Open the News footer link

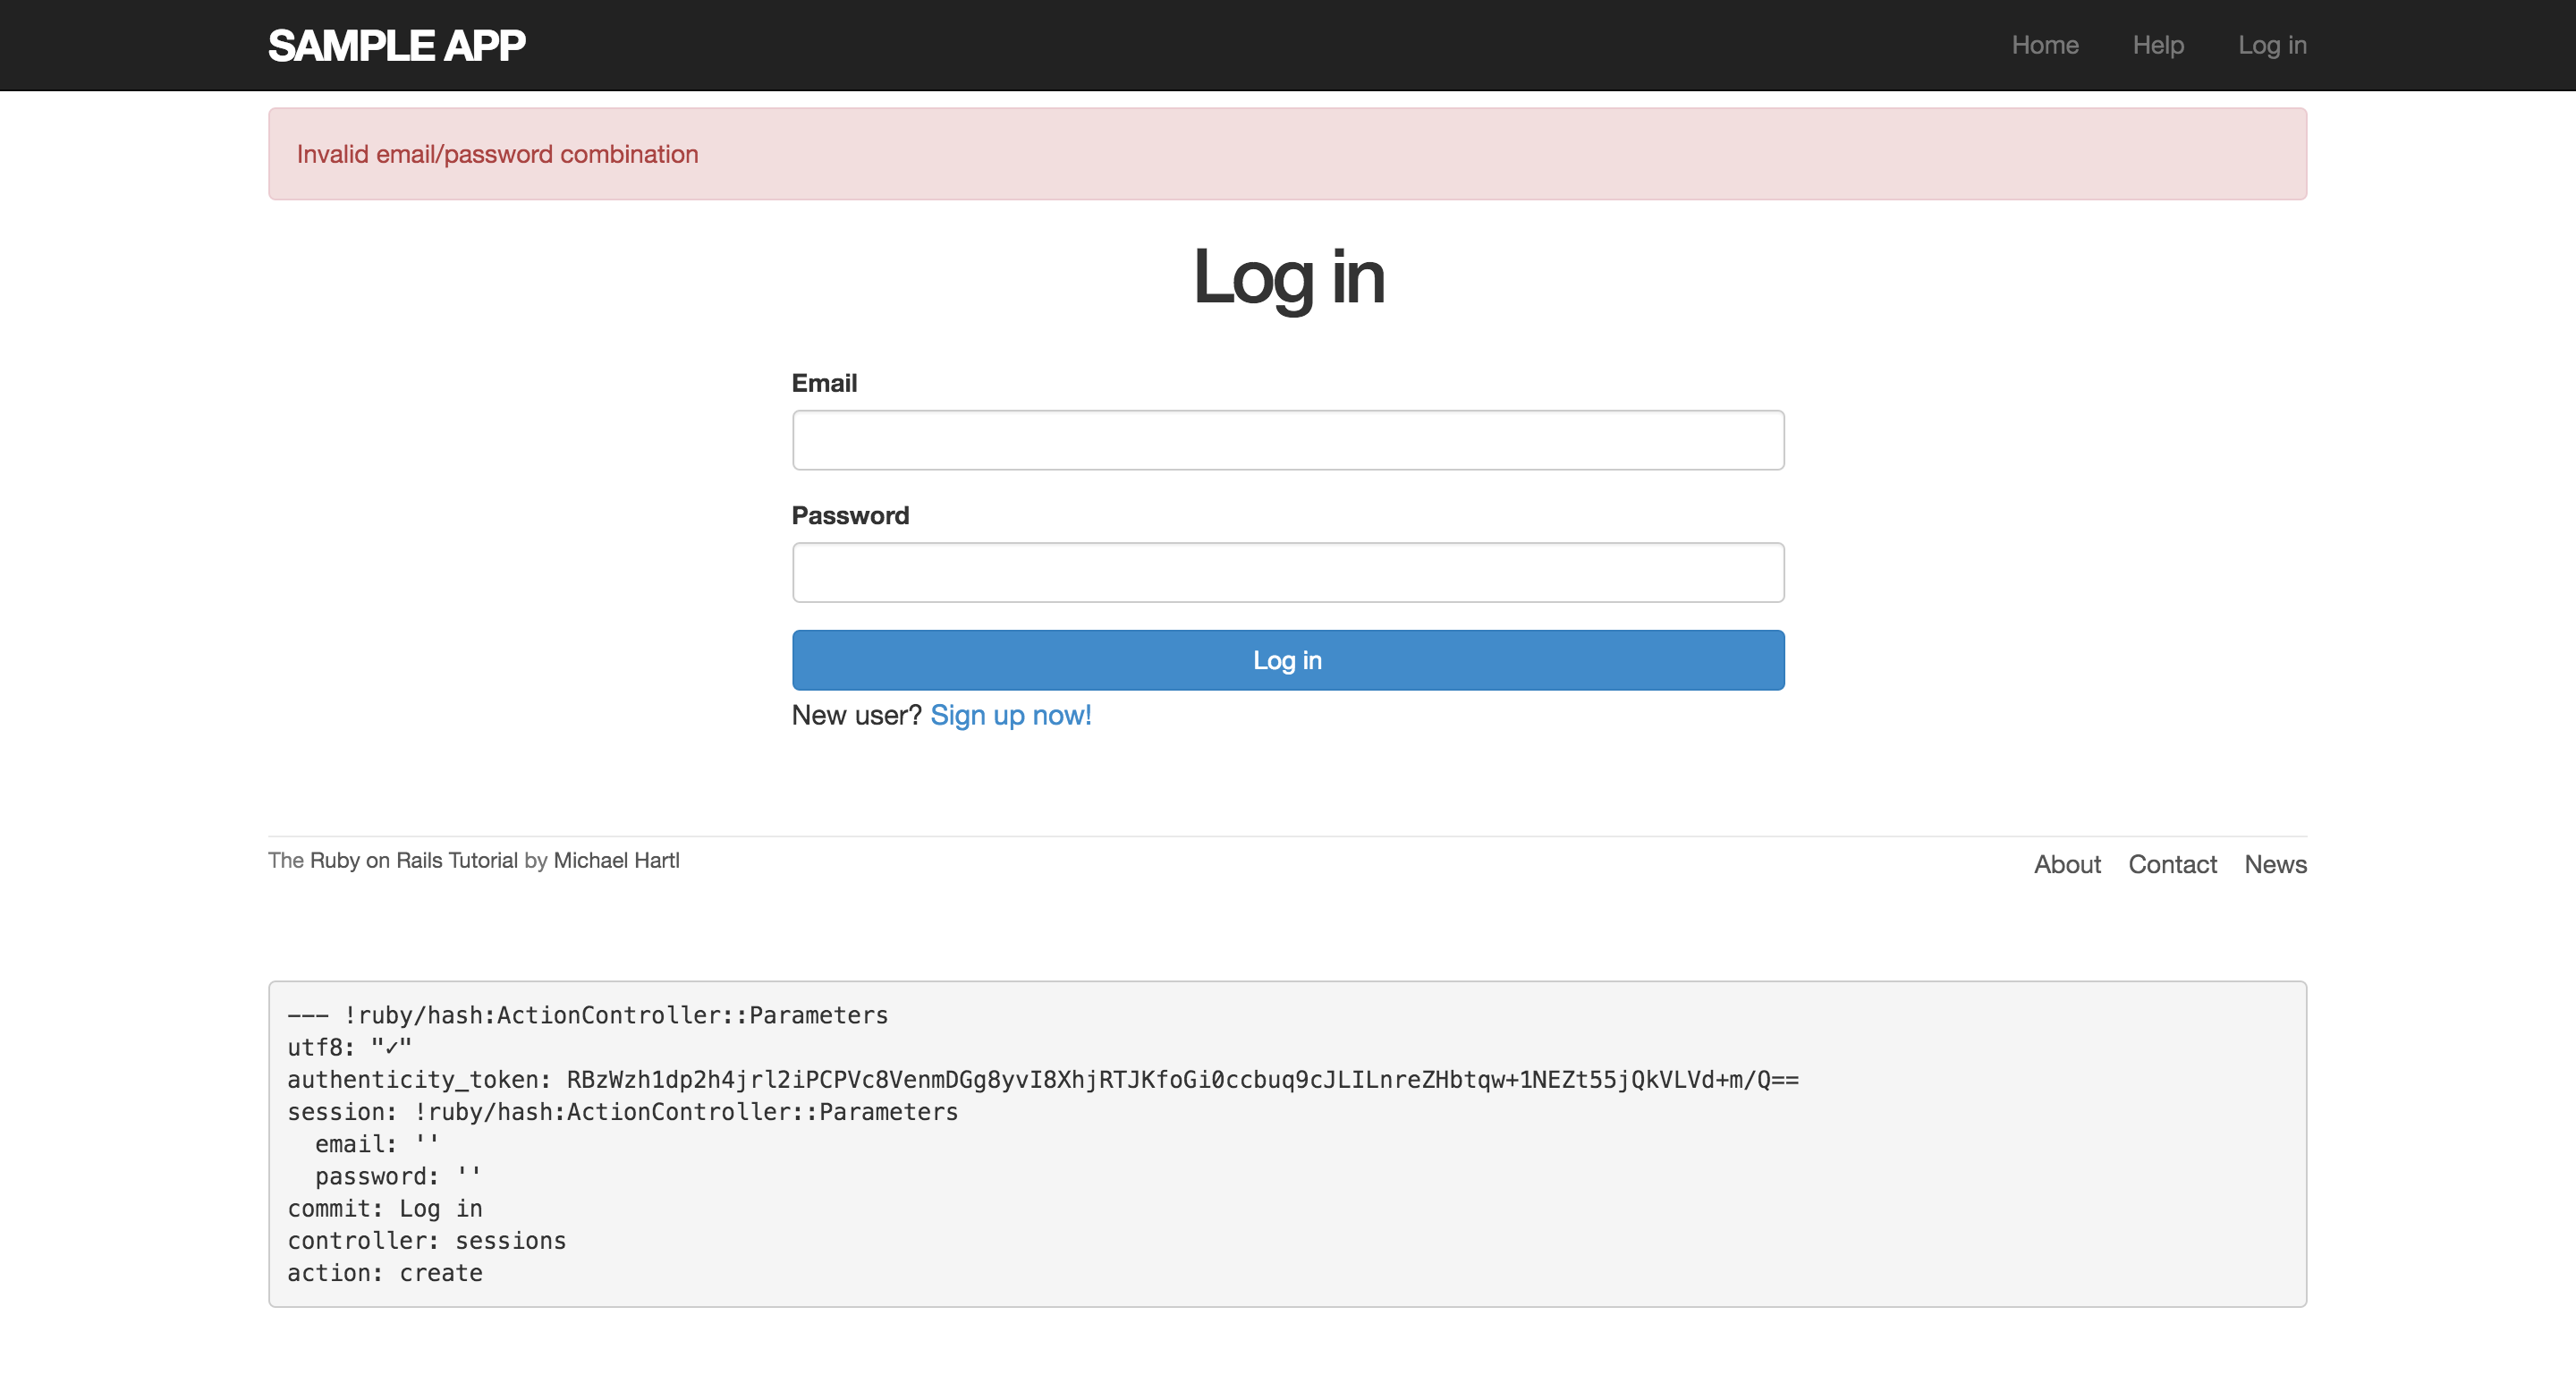(x=2275, y=864)
